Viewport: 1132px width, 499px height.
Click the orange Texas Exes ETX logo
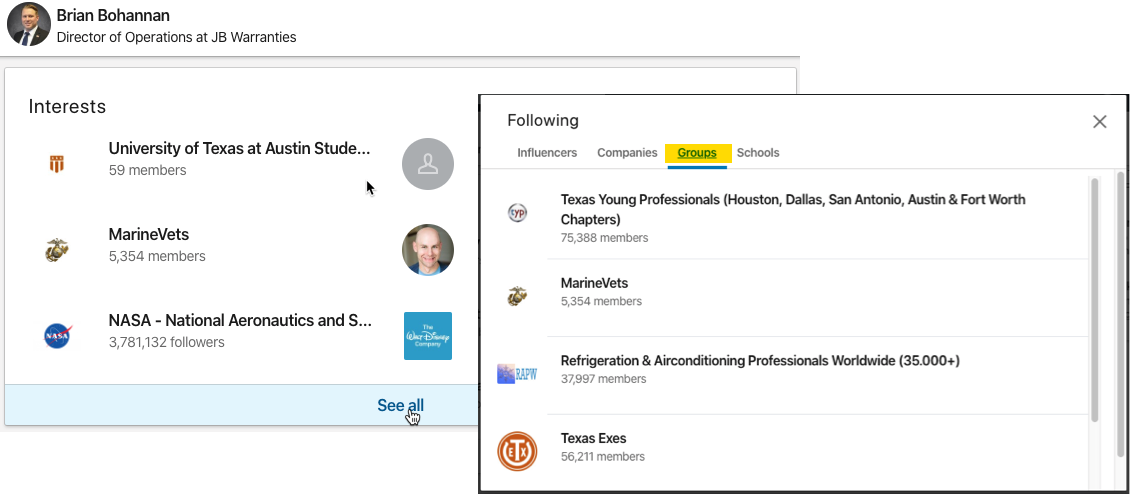pos(517,451)
